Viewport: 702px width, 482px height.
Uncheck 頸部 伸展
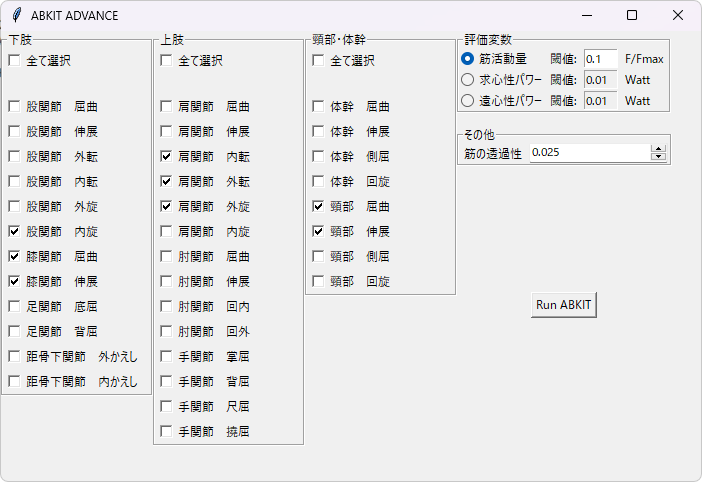pos(318,231)
